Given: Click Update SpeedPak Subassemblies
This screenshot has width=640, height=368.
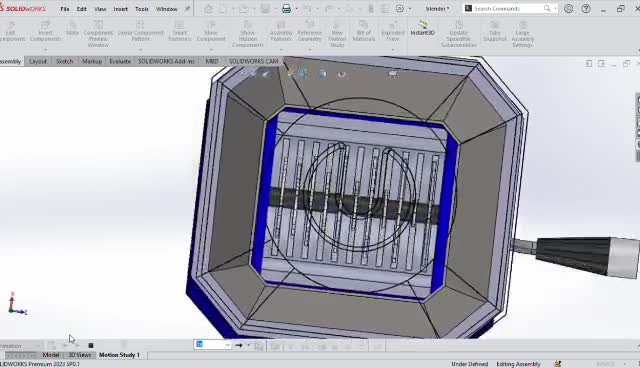Looking at the screenshot, I should click(459, 34).
